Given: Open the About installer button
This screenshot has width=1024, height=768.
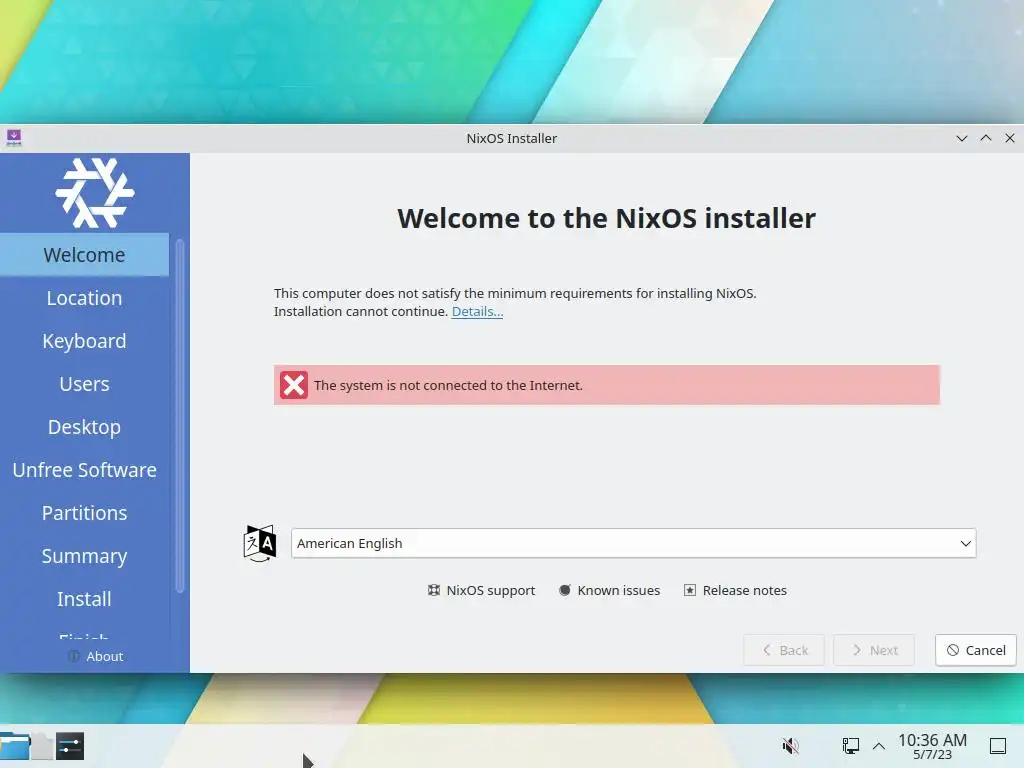Looking at the screenshot, I should coord(95,656).
